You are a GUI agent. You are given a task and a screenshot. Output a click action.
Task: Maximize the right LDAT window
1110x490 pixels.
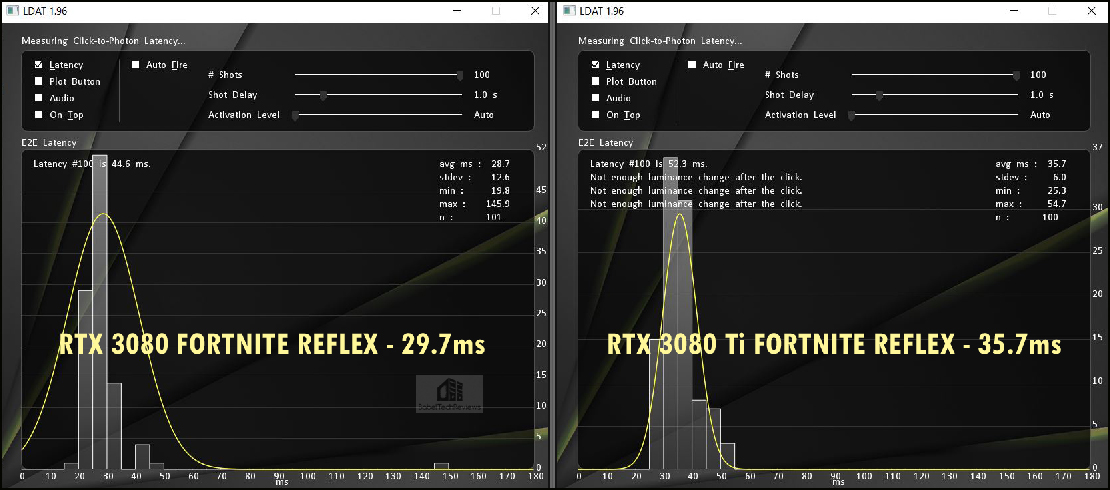click(1053, 11)
